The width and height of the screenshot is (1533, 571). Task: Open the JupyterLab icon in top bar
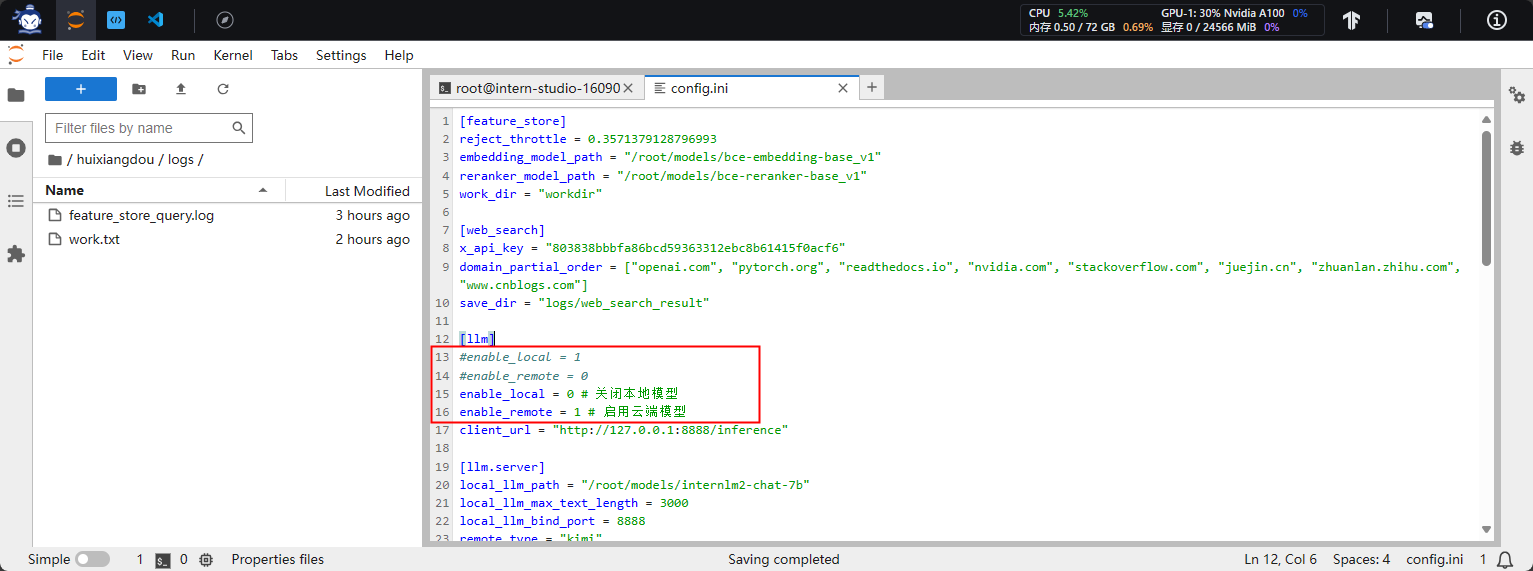[75, 20]
